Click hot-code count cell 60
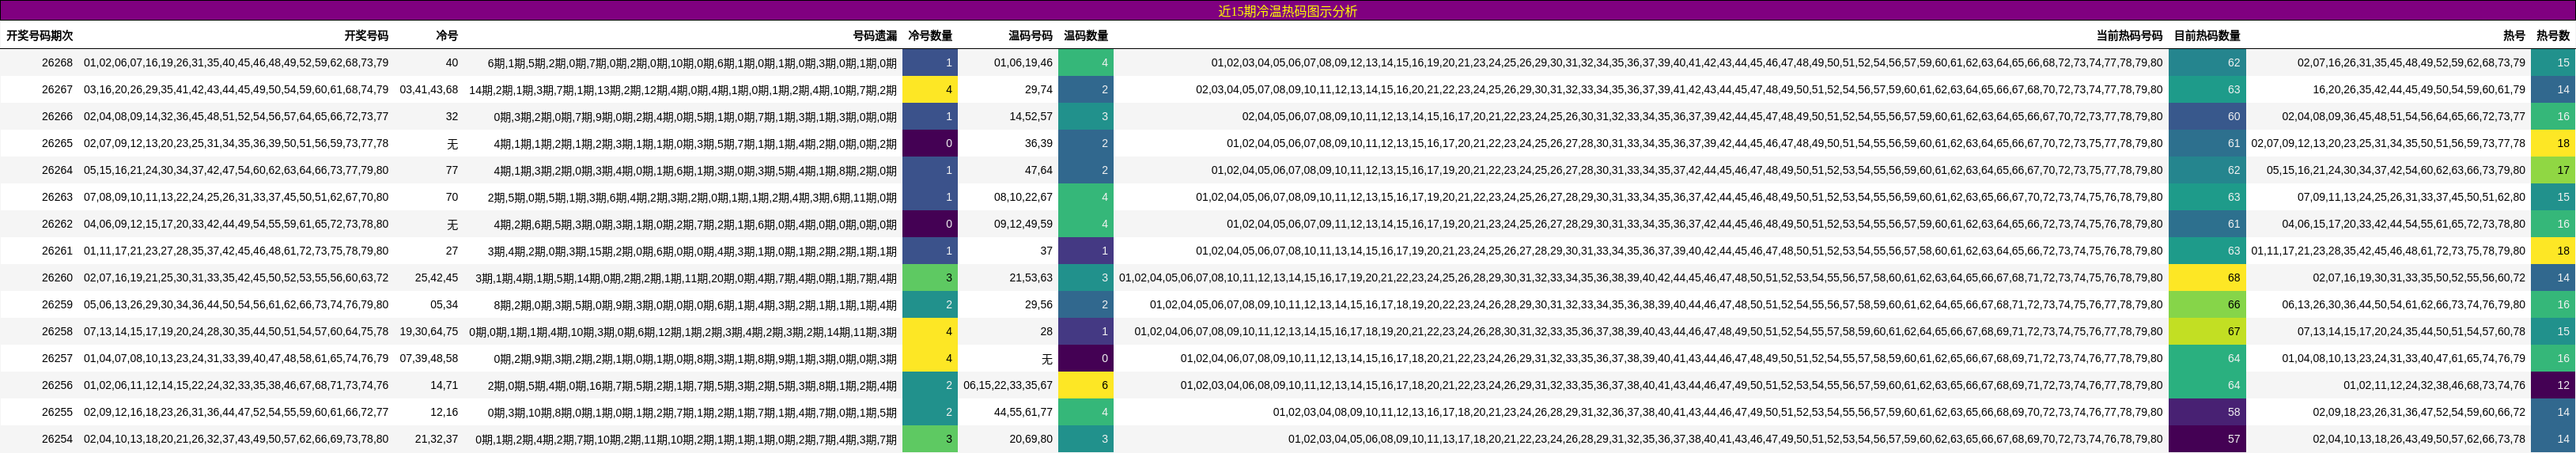Screen dimensions: 2576x453 click(x=2207, y=116)
